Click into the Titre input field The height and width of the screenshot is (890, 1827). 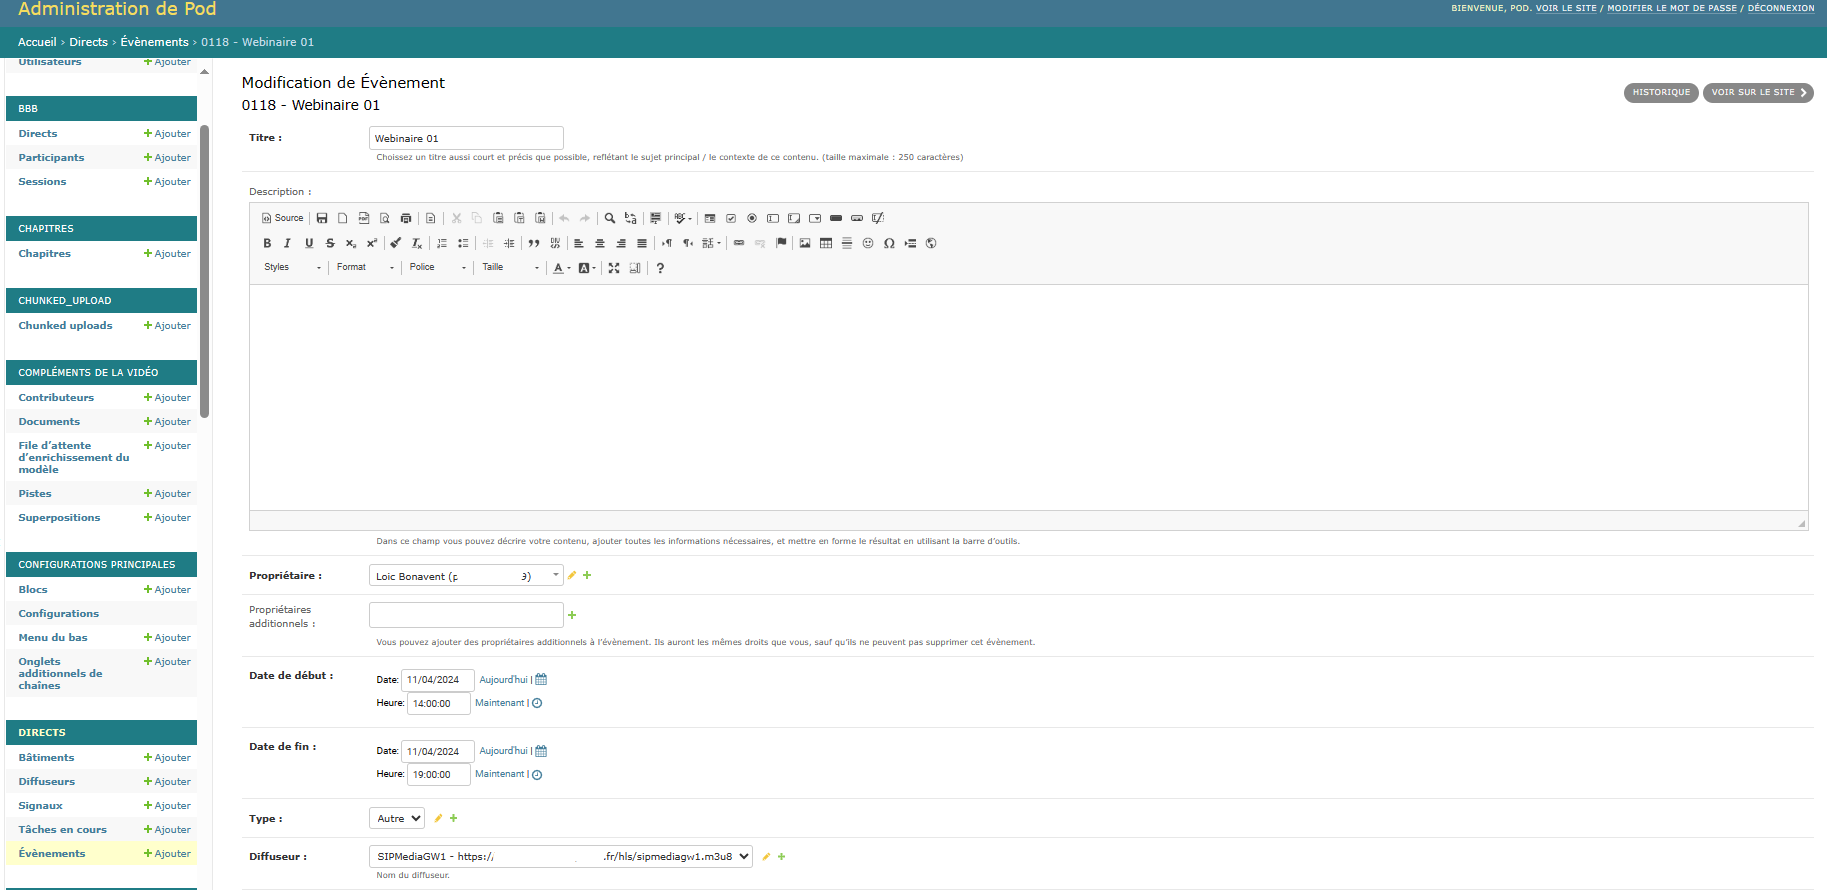[x=466, y=138]
